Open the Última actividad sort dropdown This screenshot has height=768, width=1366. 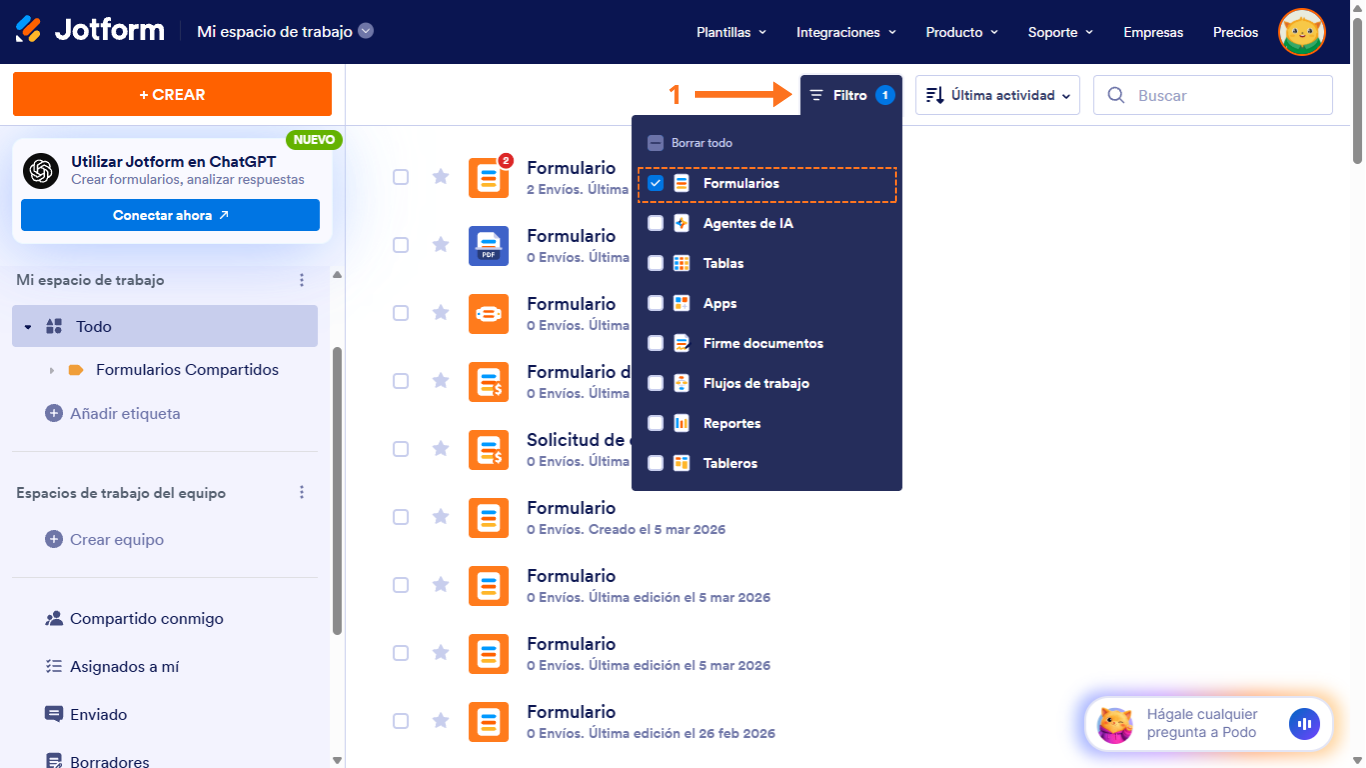pos(996,94)
